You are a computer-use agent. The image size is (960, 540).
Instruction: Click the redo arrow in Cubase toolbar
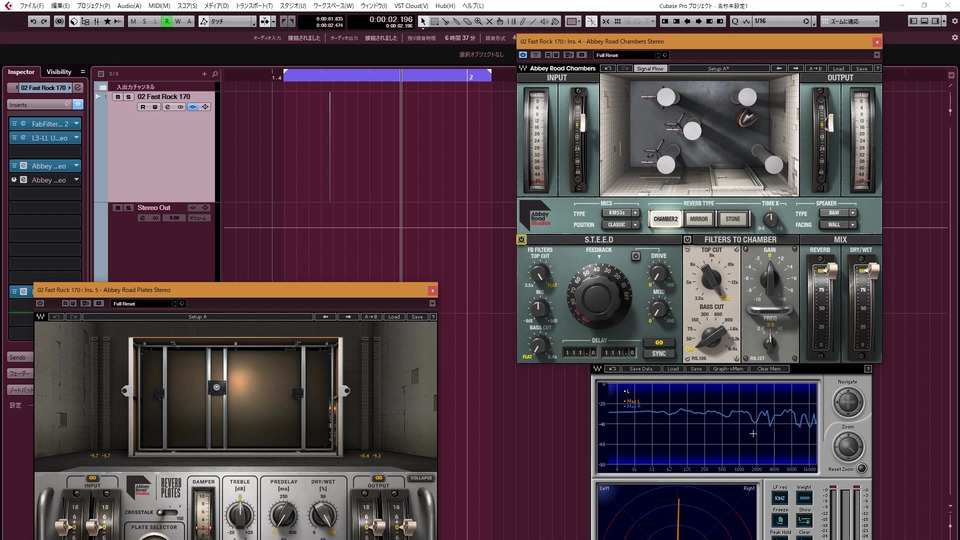coord(43,21)
